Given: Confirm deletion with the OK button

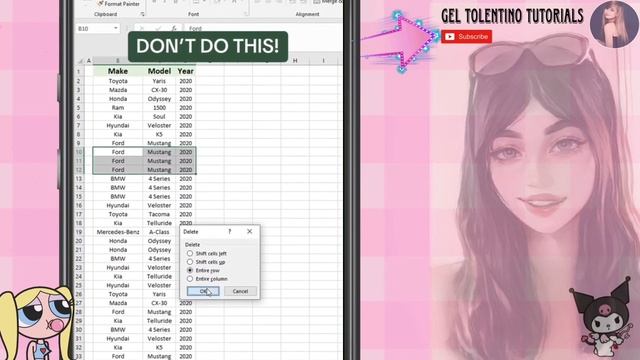Looking at the screenshot, I should click(x=203, y=291).
